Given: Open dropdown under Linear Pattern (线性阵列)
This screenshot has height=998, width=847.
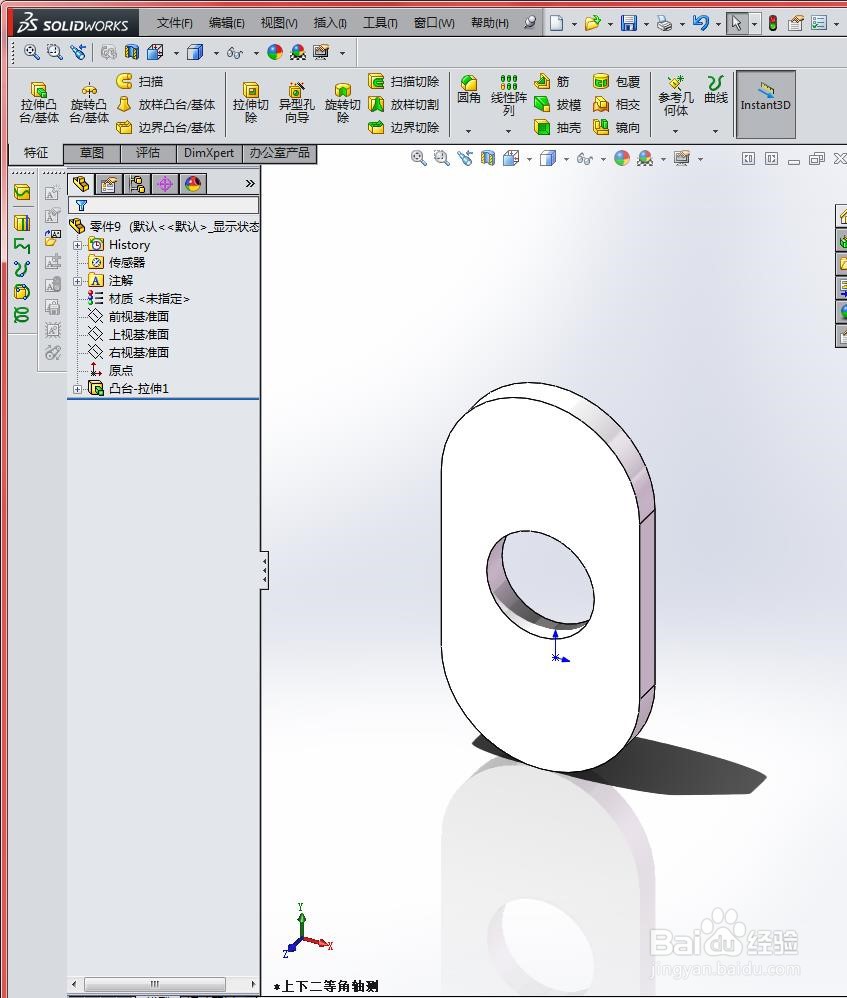Looking at the screenshot, I should click(x=508, y=130).
